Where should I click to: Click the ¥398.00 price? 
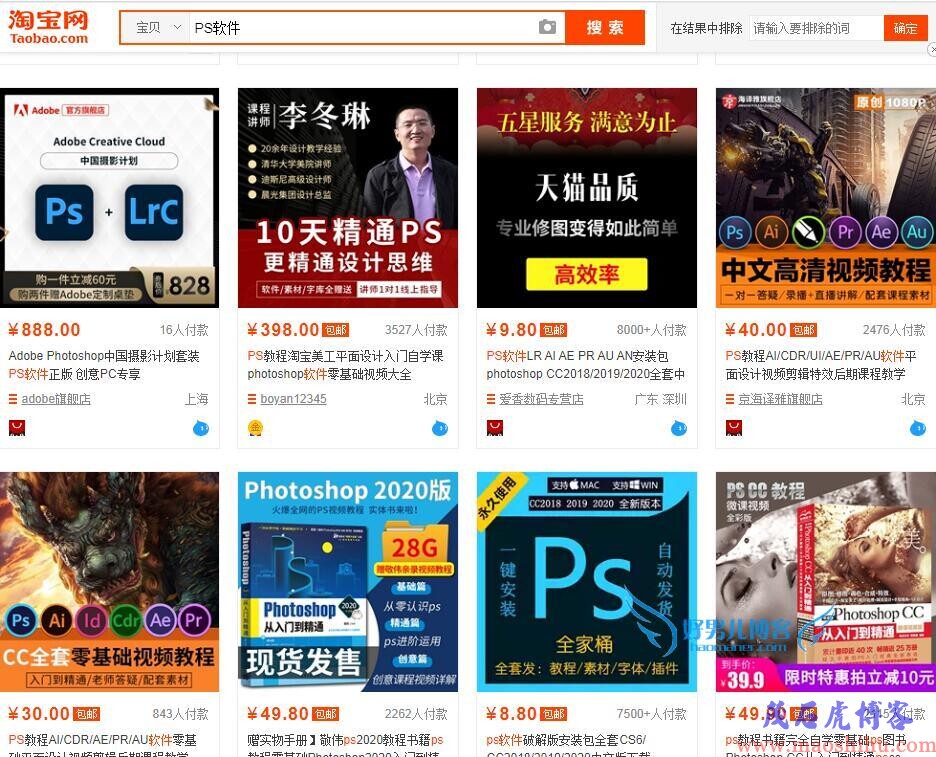pos(283,330)
